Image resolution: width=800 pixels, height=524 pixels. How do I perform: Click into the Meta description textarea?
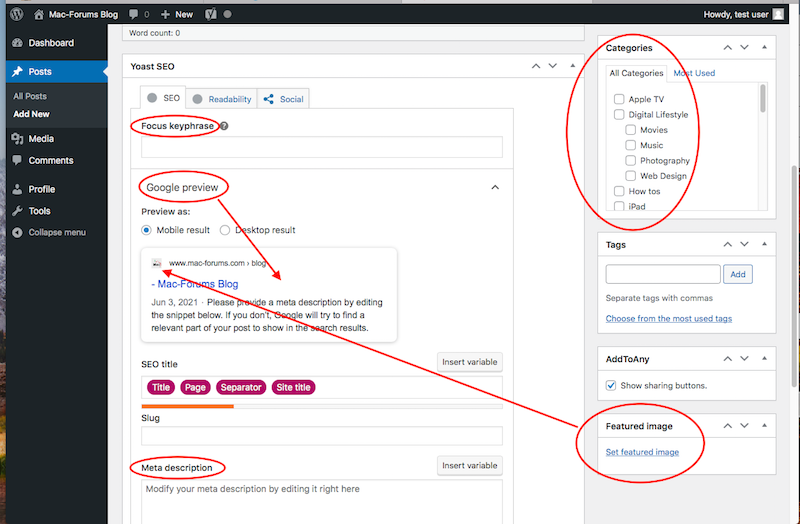pos(321,502)
